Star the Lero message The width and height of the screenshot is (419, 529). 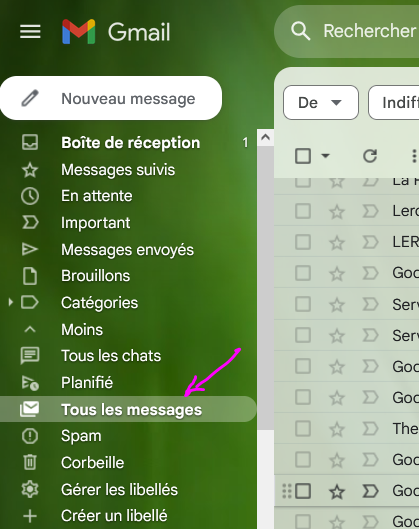click(x=337, y=212)
